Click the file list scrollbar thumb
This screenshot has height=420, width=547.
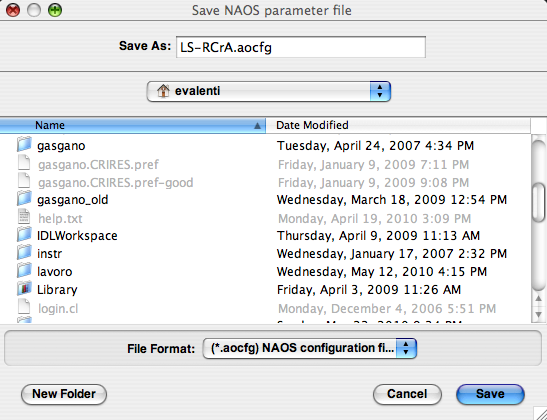point(539,202)
